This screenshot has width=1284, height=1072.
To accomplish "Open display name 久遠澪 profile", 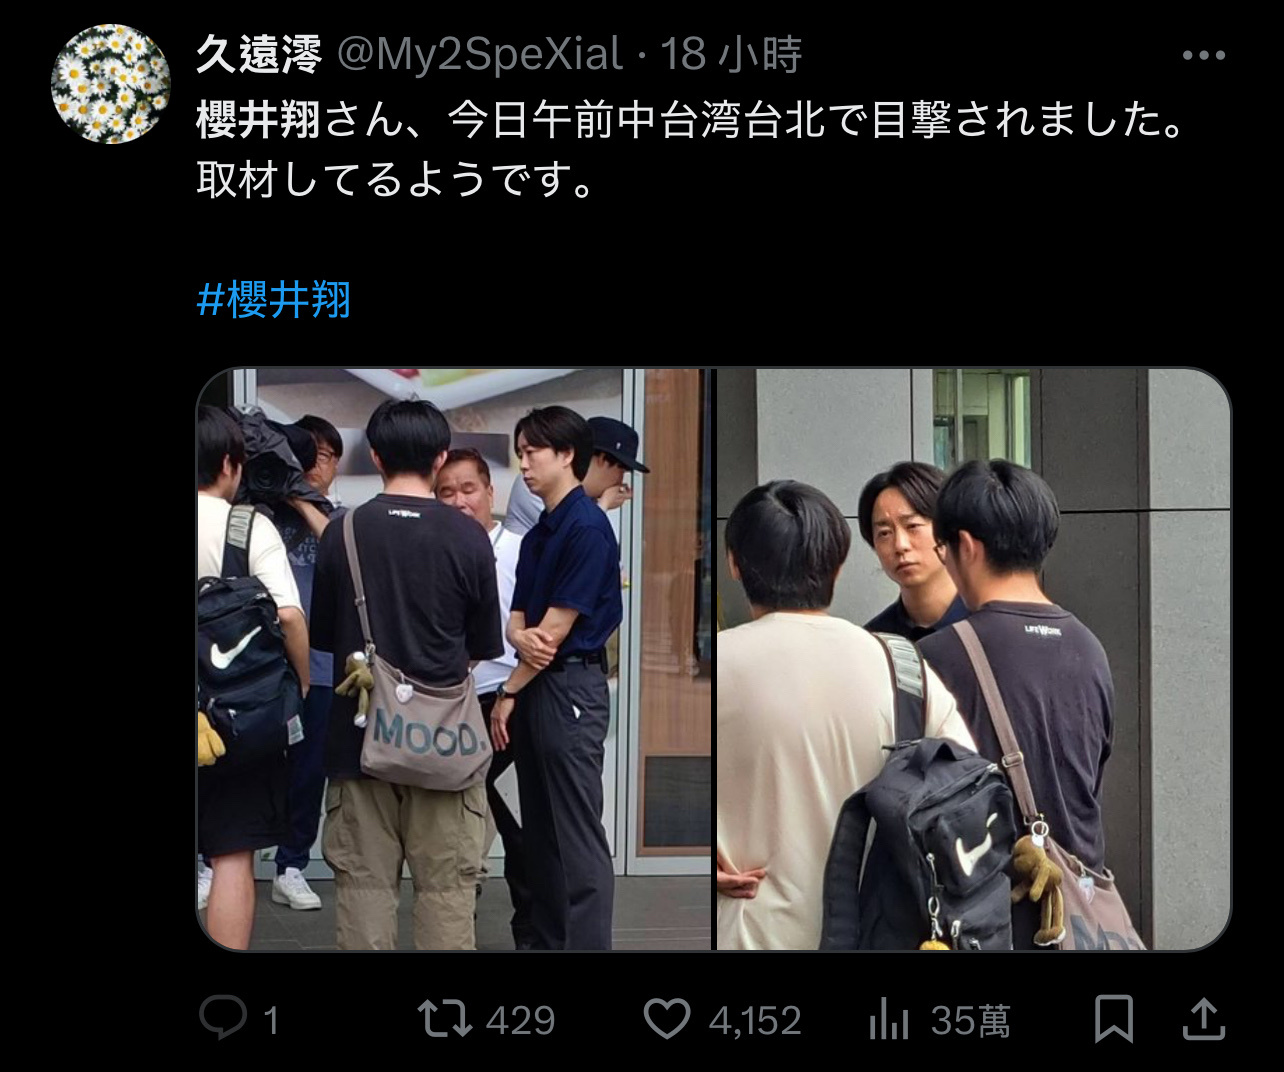I will 259,55.
